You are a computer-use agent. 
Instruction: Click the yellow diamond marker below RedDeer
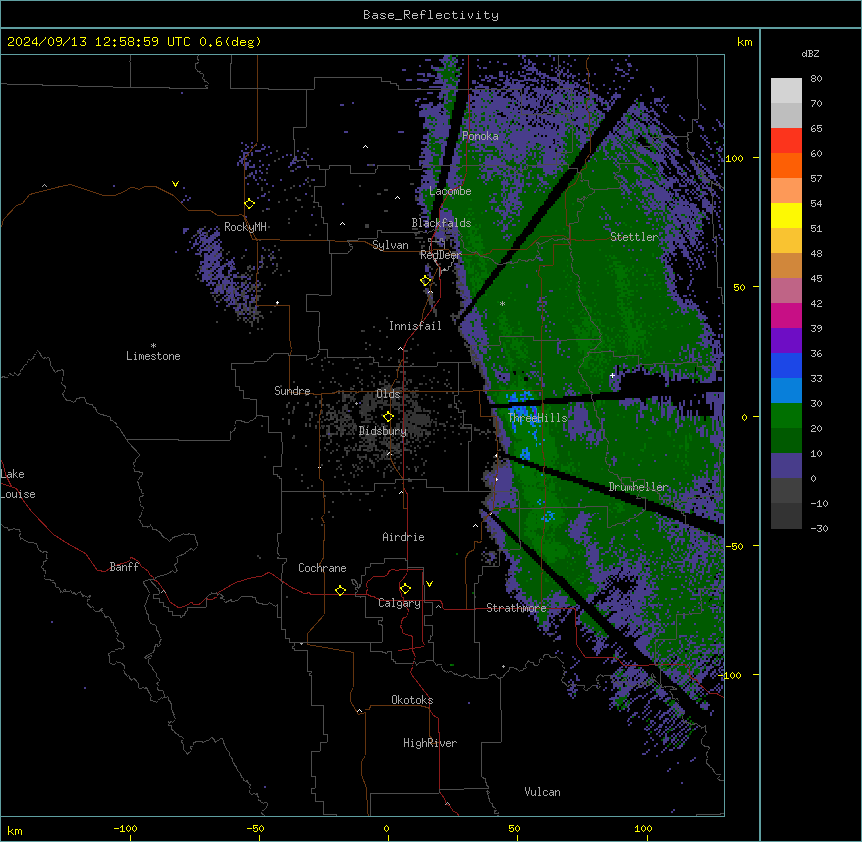tap(426, 281)
